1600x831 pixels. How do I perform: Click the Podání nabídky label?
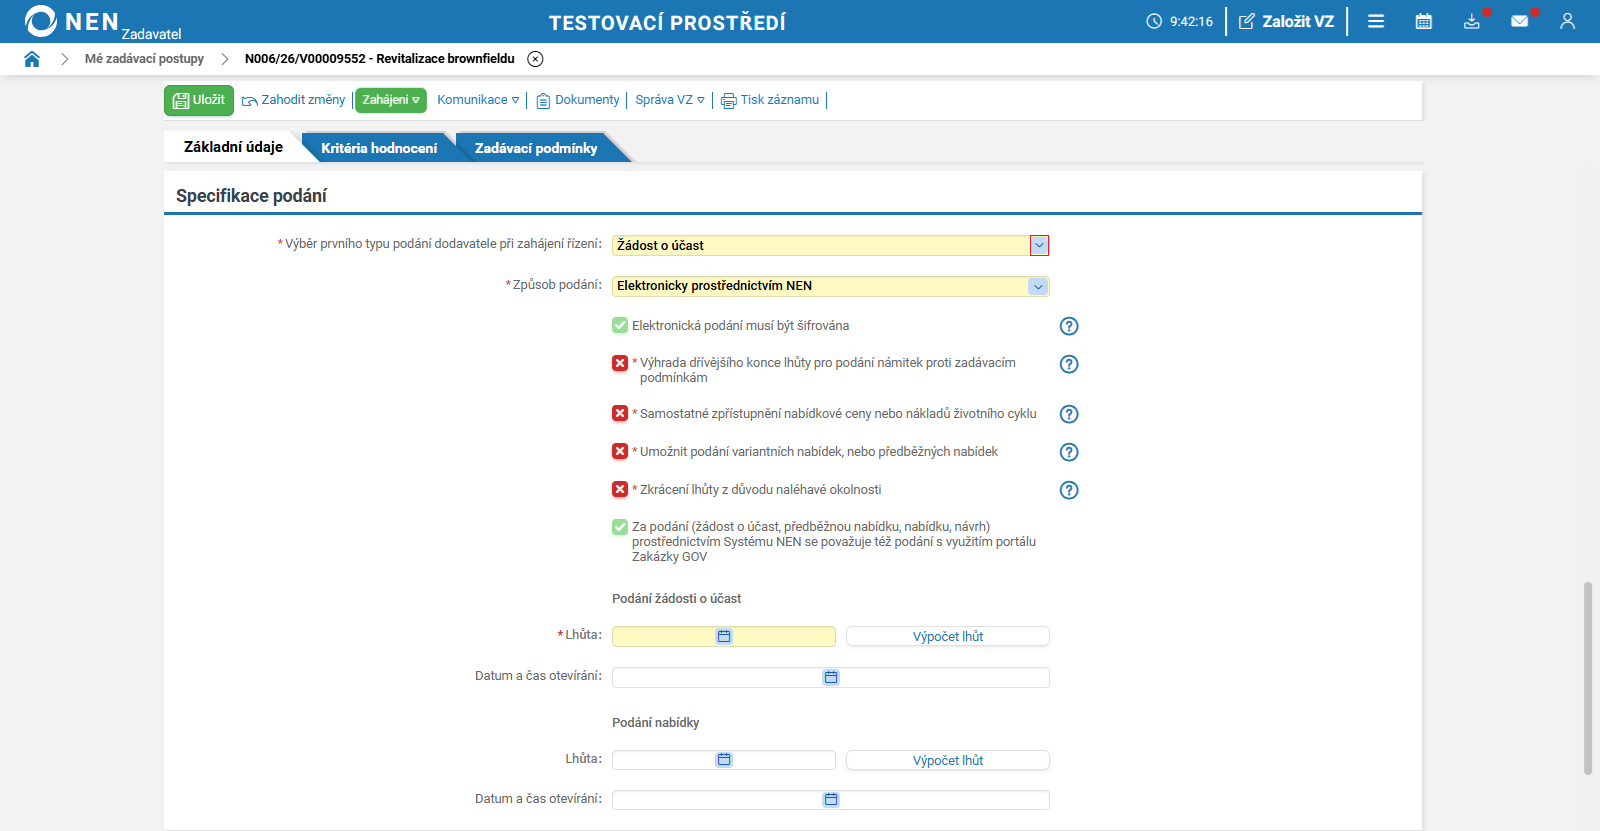pyautogui.click(x=656, y=723)
